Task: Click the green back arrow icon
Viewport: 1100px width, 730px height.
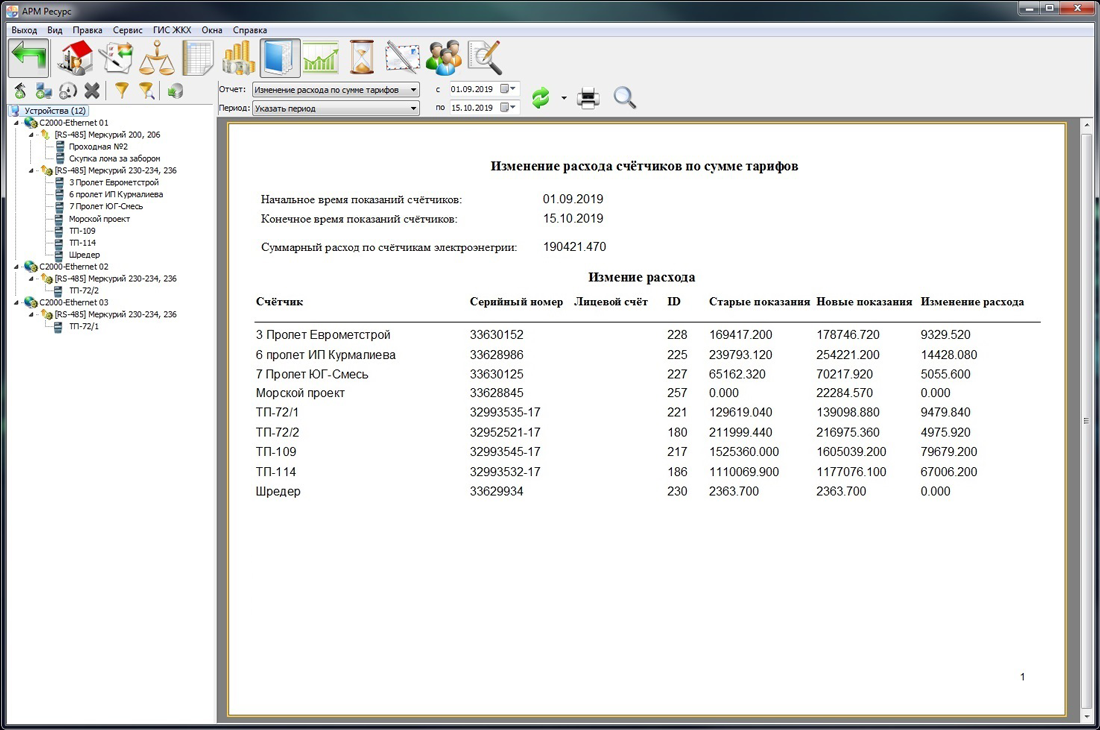Action: (28, 59)
